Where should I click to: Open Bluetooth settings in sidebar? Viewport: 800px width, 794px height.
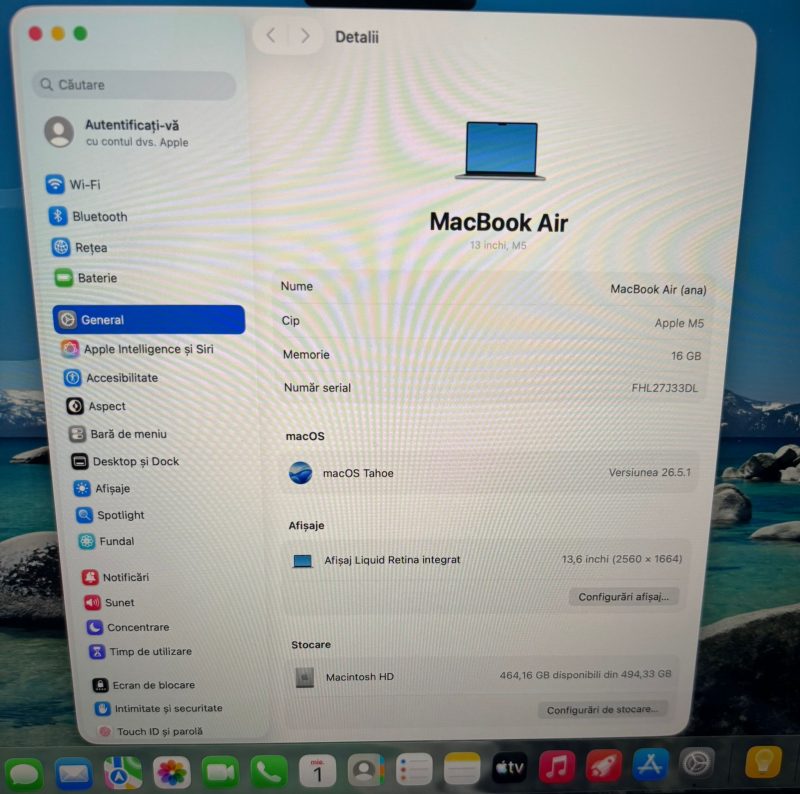(88, 216)
